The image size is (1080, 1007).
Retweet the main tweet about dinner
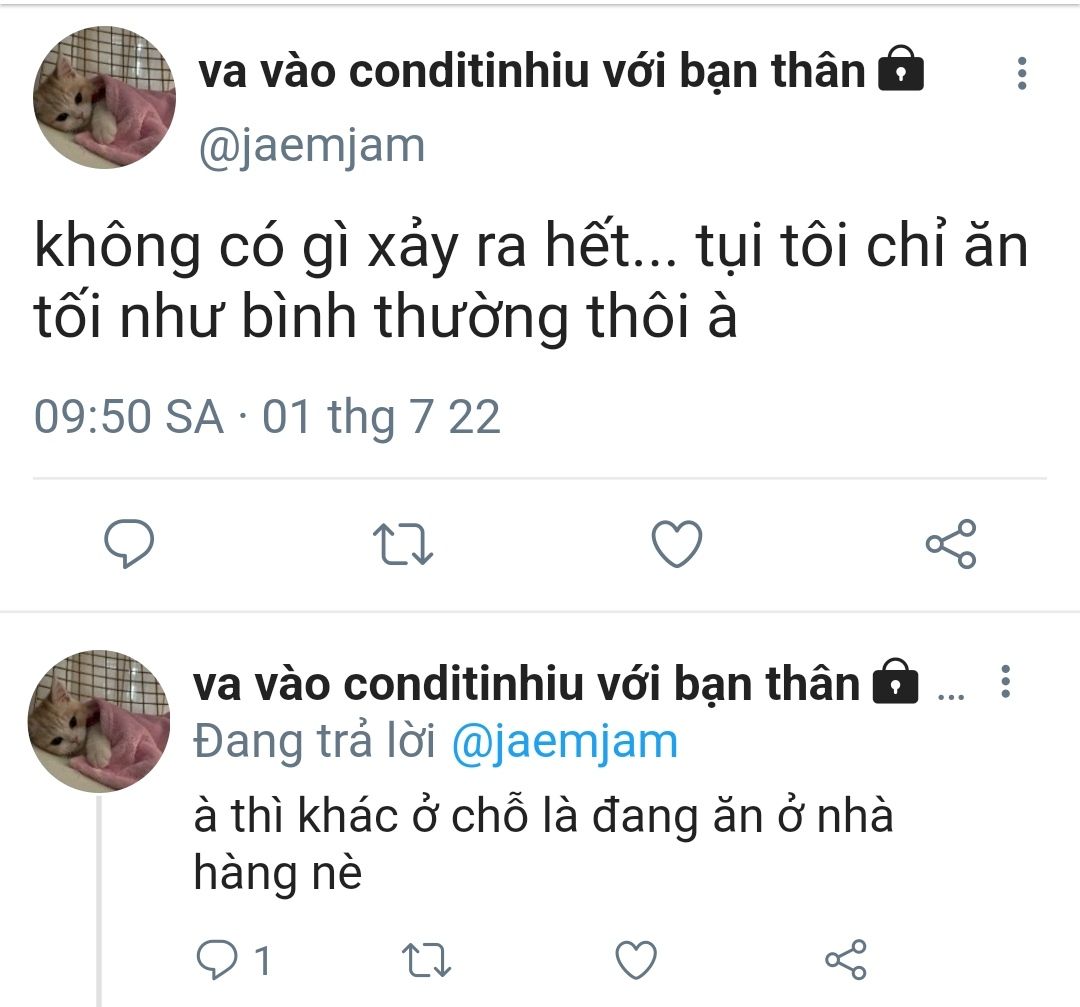403,544
